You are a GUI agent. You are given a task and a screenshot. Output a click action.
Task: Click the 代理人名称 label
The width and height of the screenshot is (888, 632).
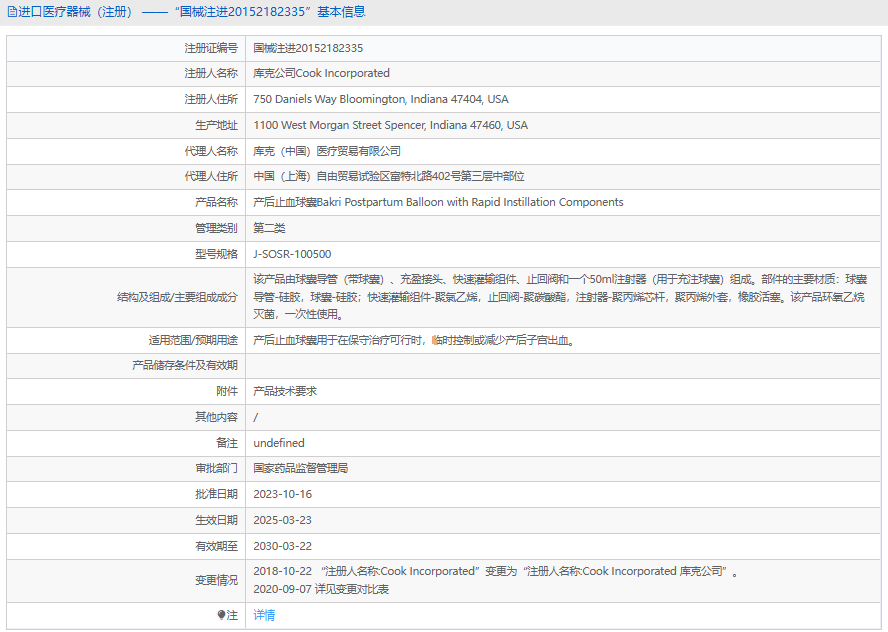(211, 151)
